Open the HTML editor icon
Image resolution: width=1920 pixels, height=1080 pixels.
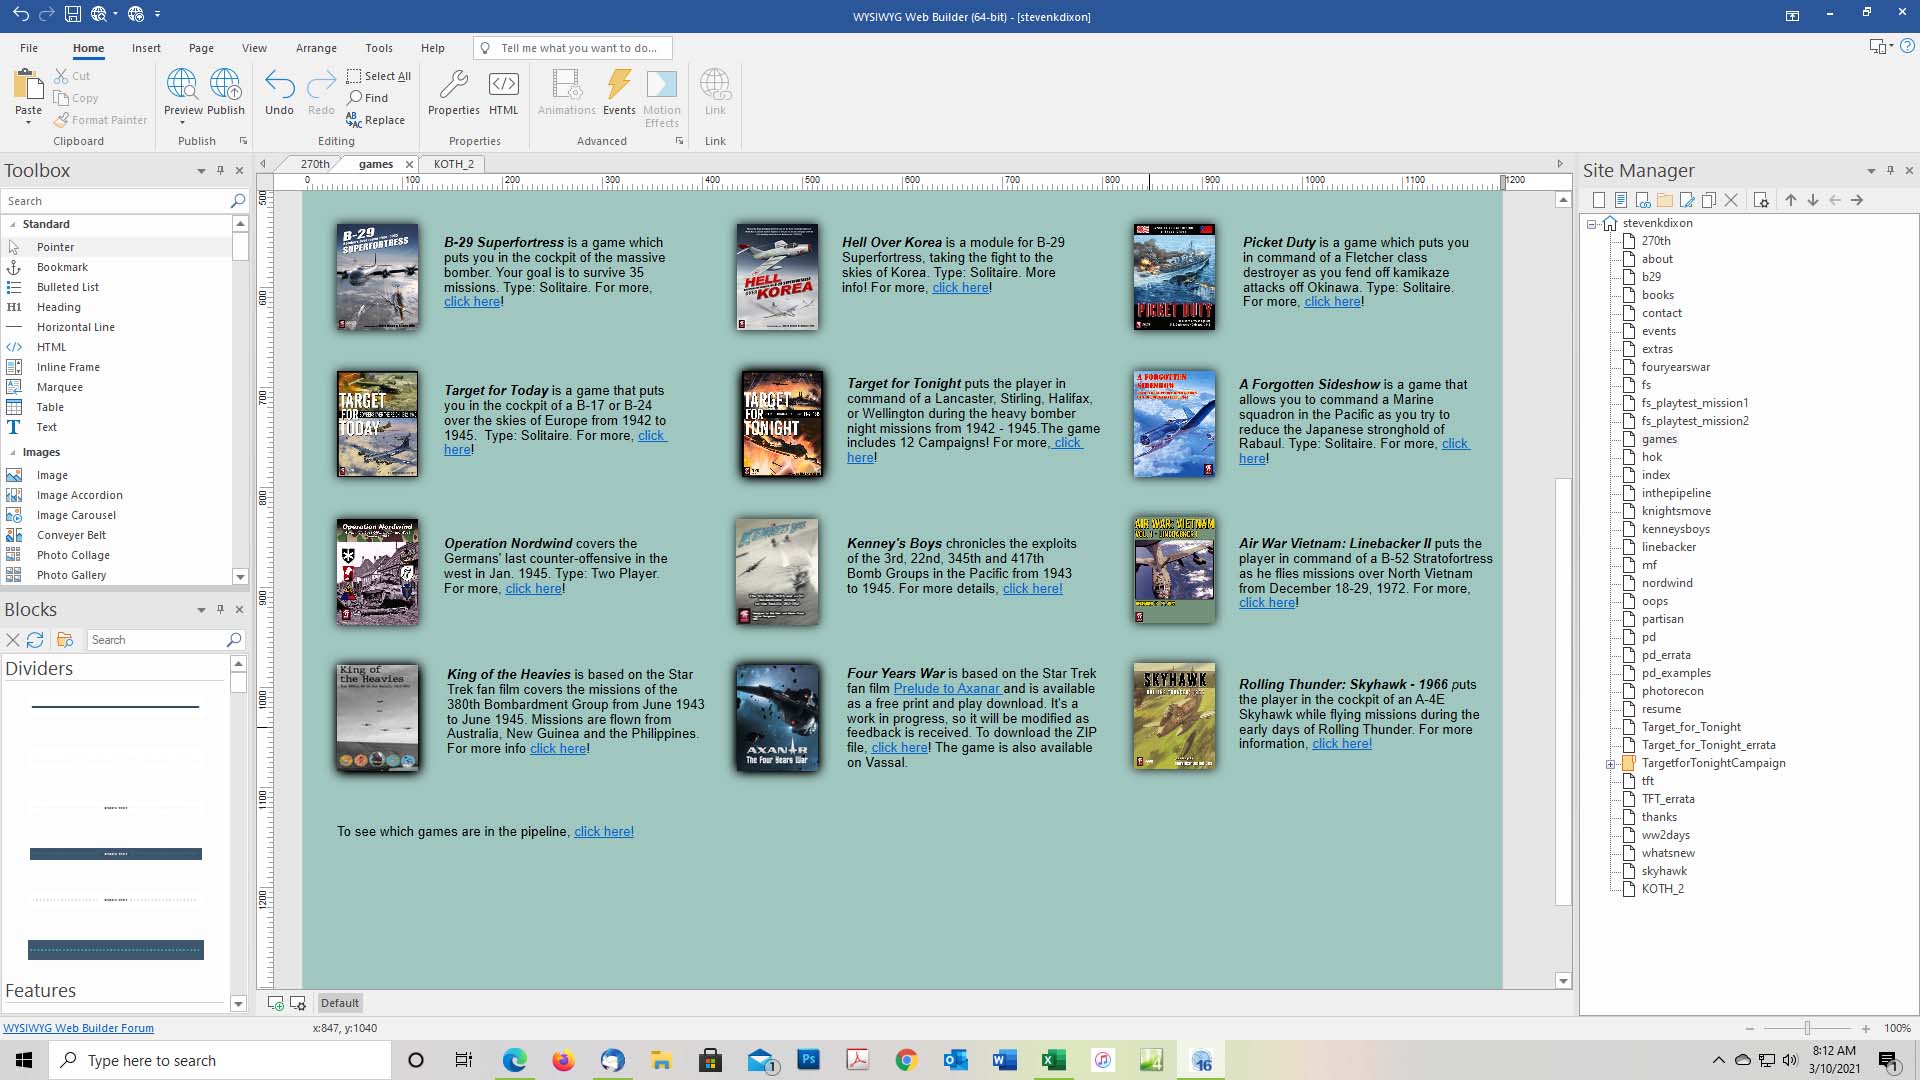click(x=503, y=84)
